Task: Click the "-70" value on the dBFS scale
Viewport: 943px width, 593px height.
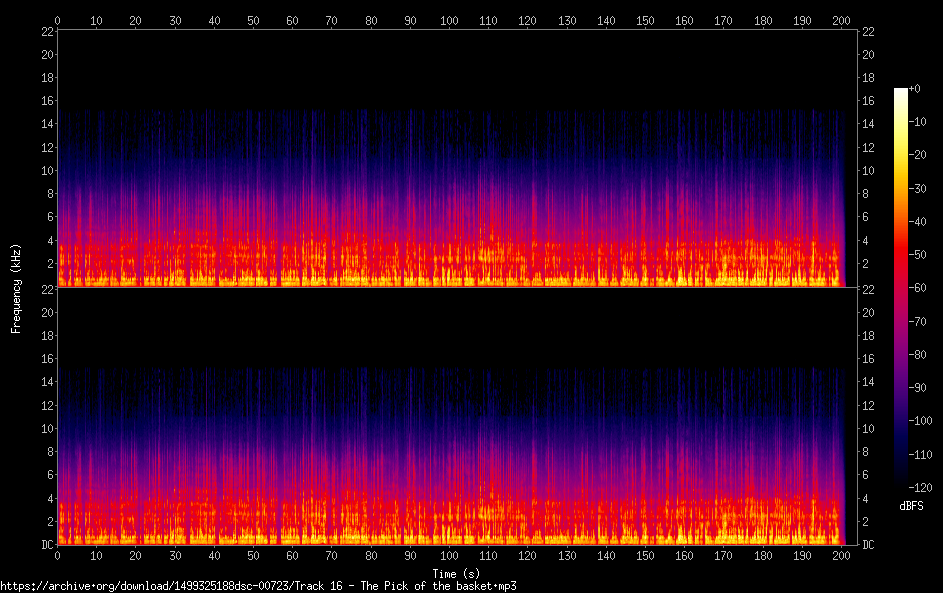Action: (x=918, y=321)
